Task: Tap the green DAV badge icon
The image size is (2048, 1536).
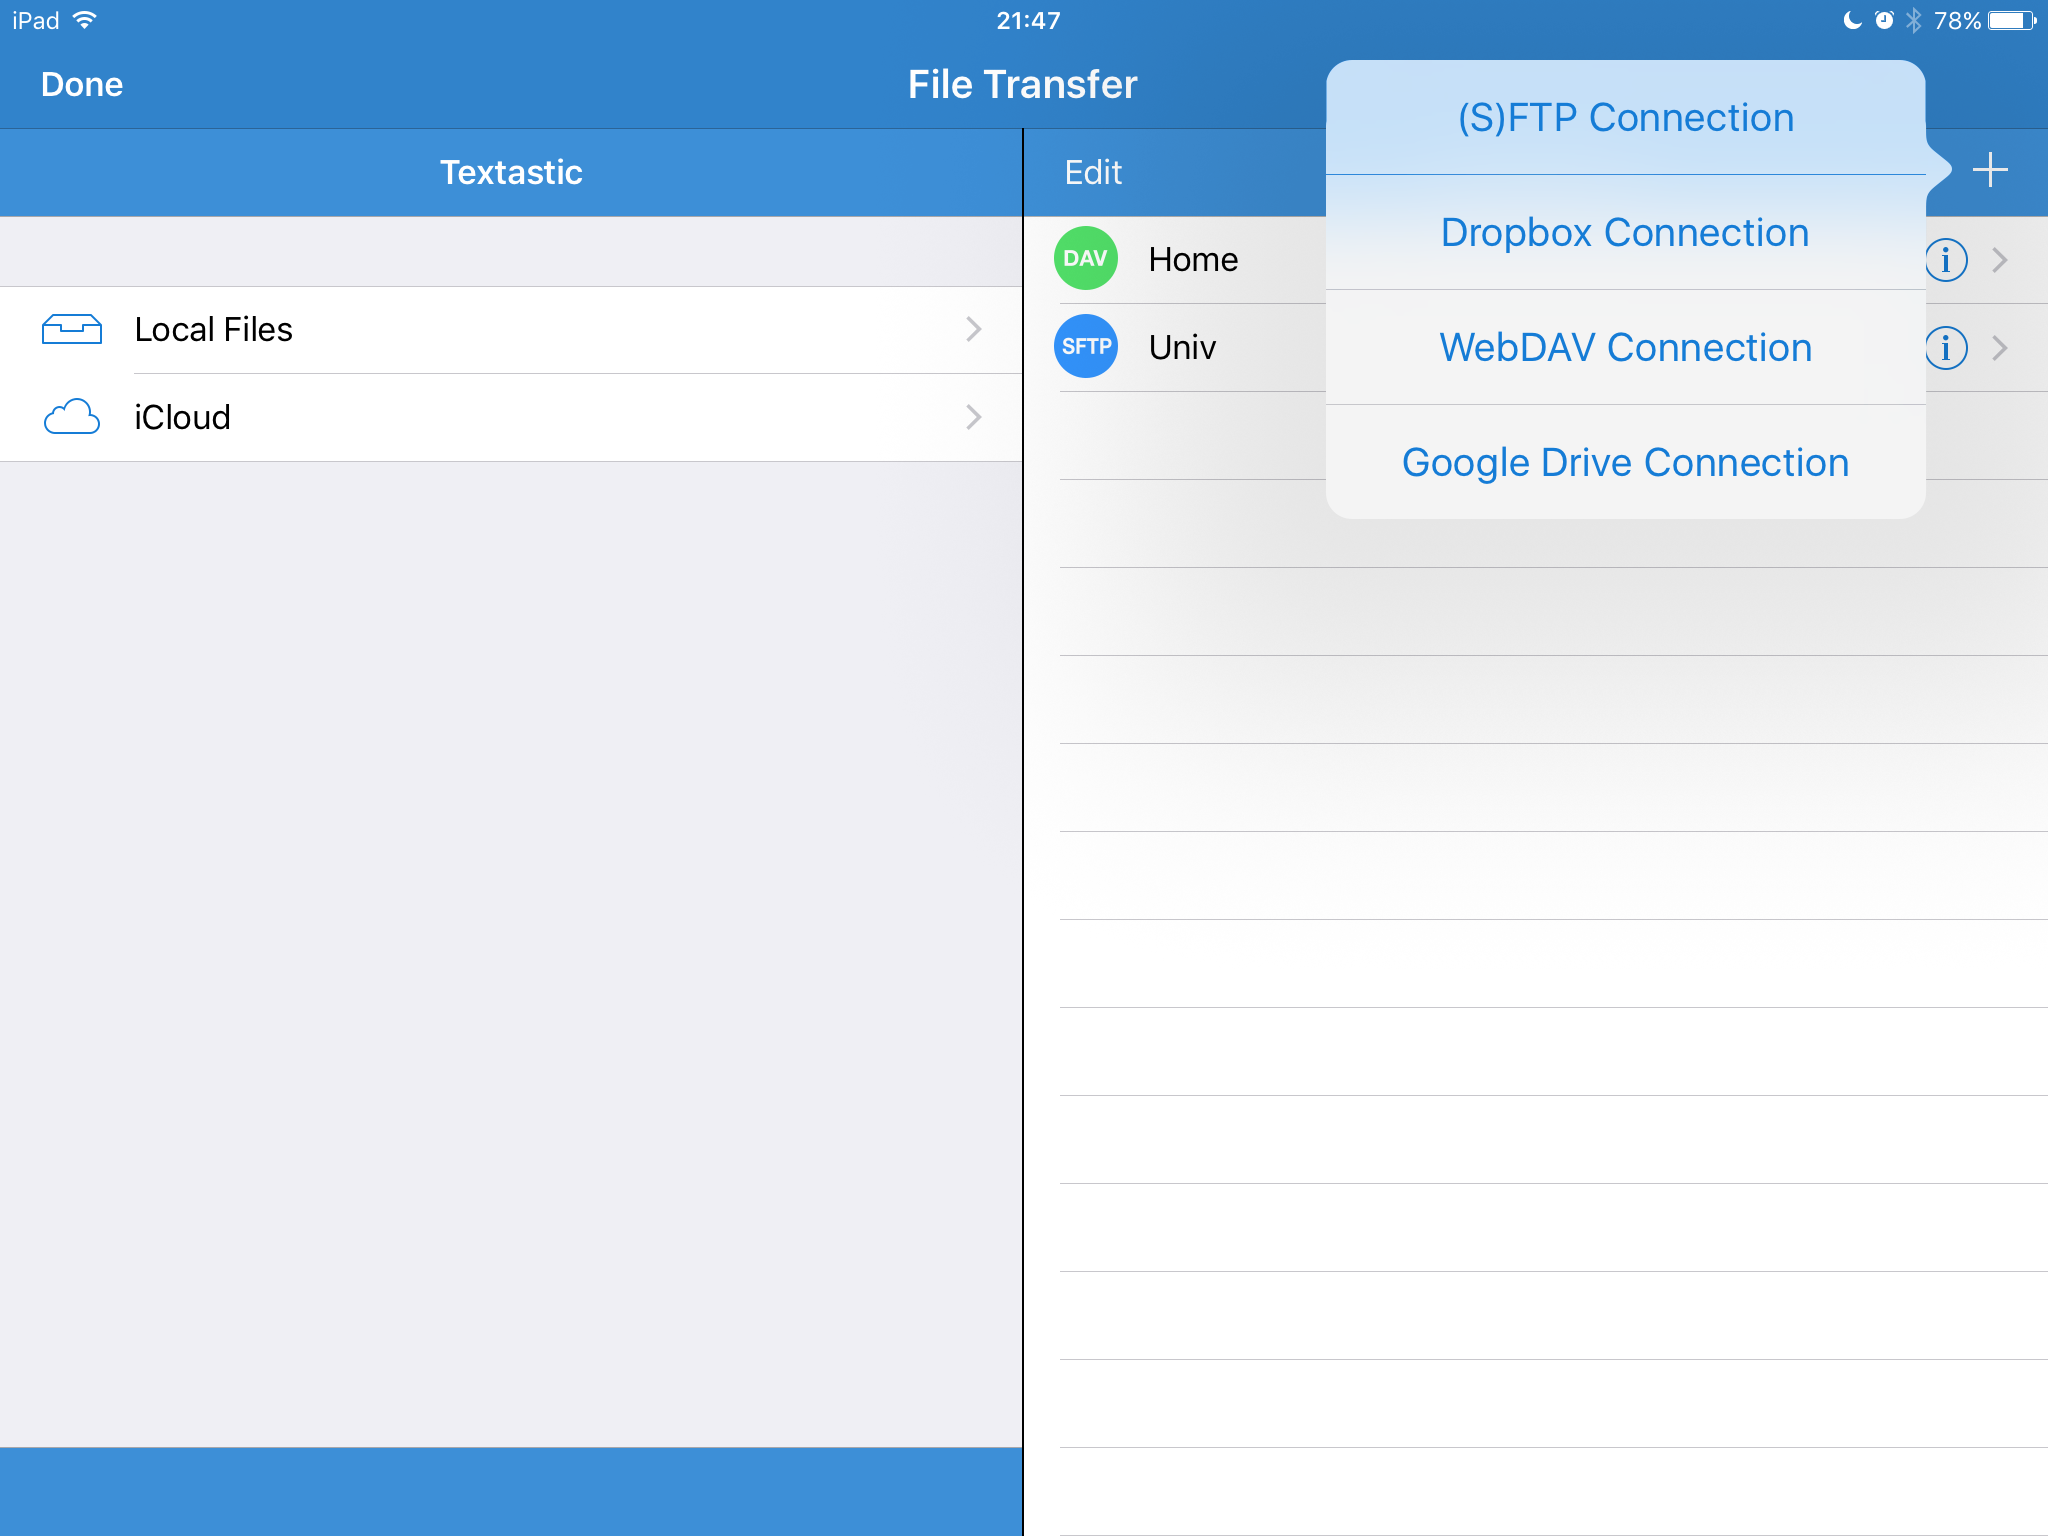Action: tap(1085, 259)
